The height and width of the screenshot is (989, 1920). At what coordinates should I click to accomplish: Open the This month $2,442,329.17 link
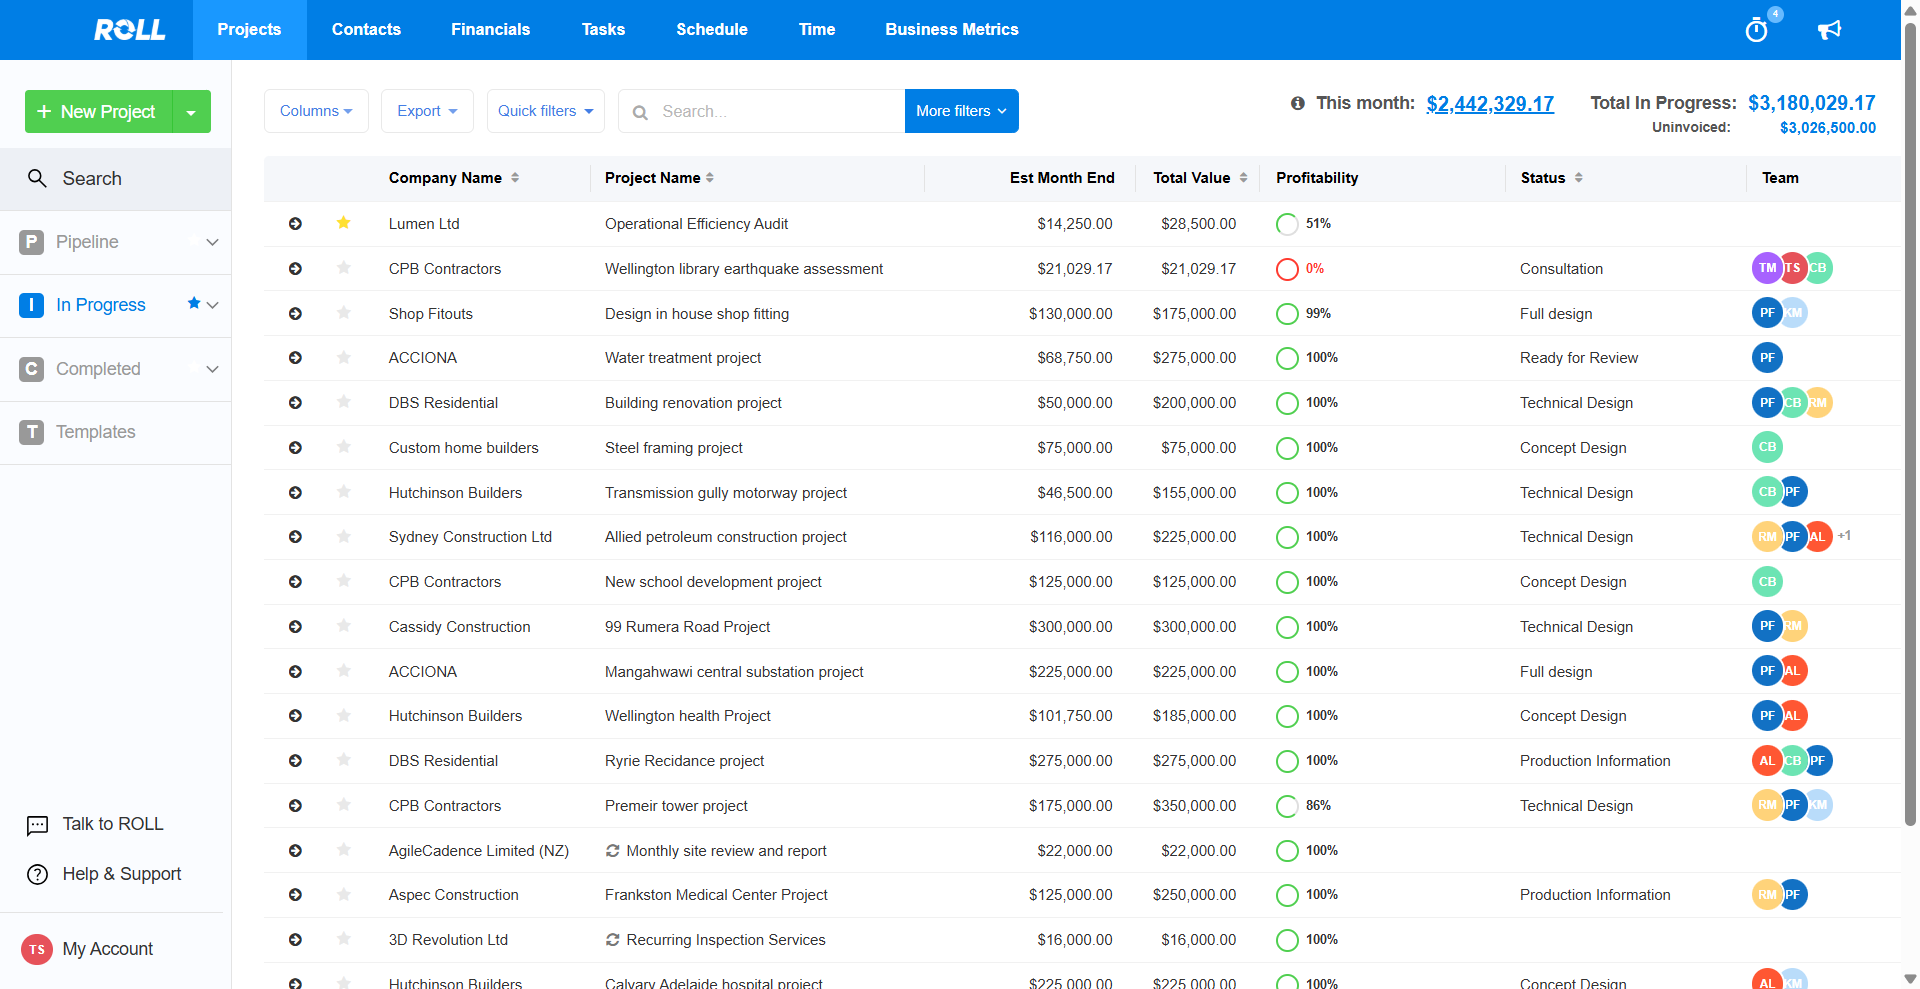tap(1489, 104)
